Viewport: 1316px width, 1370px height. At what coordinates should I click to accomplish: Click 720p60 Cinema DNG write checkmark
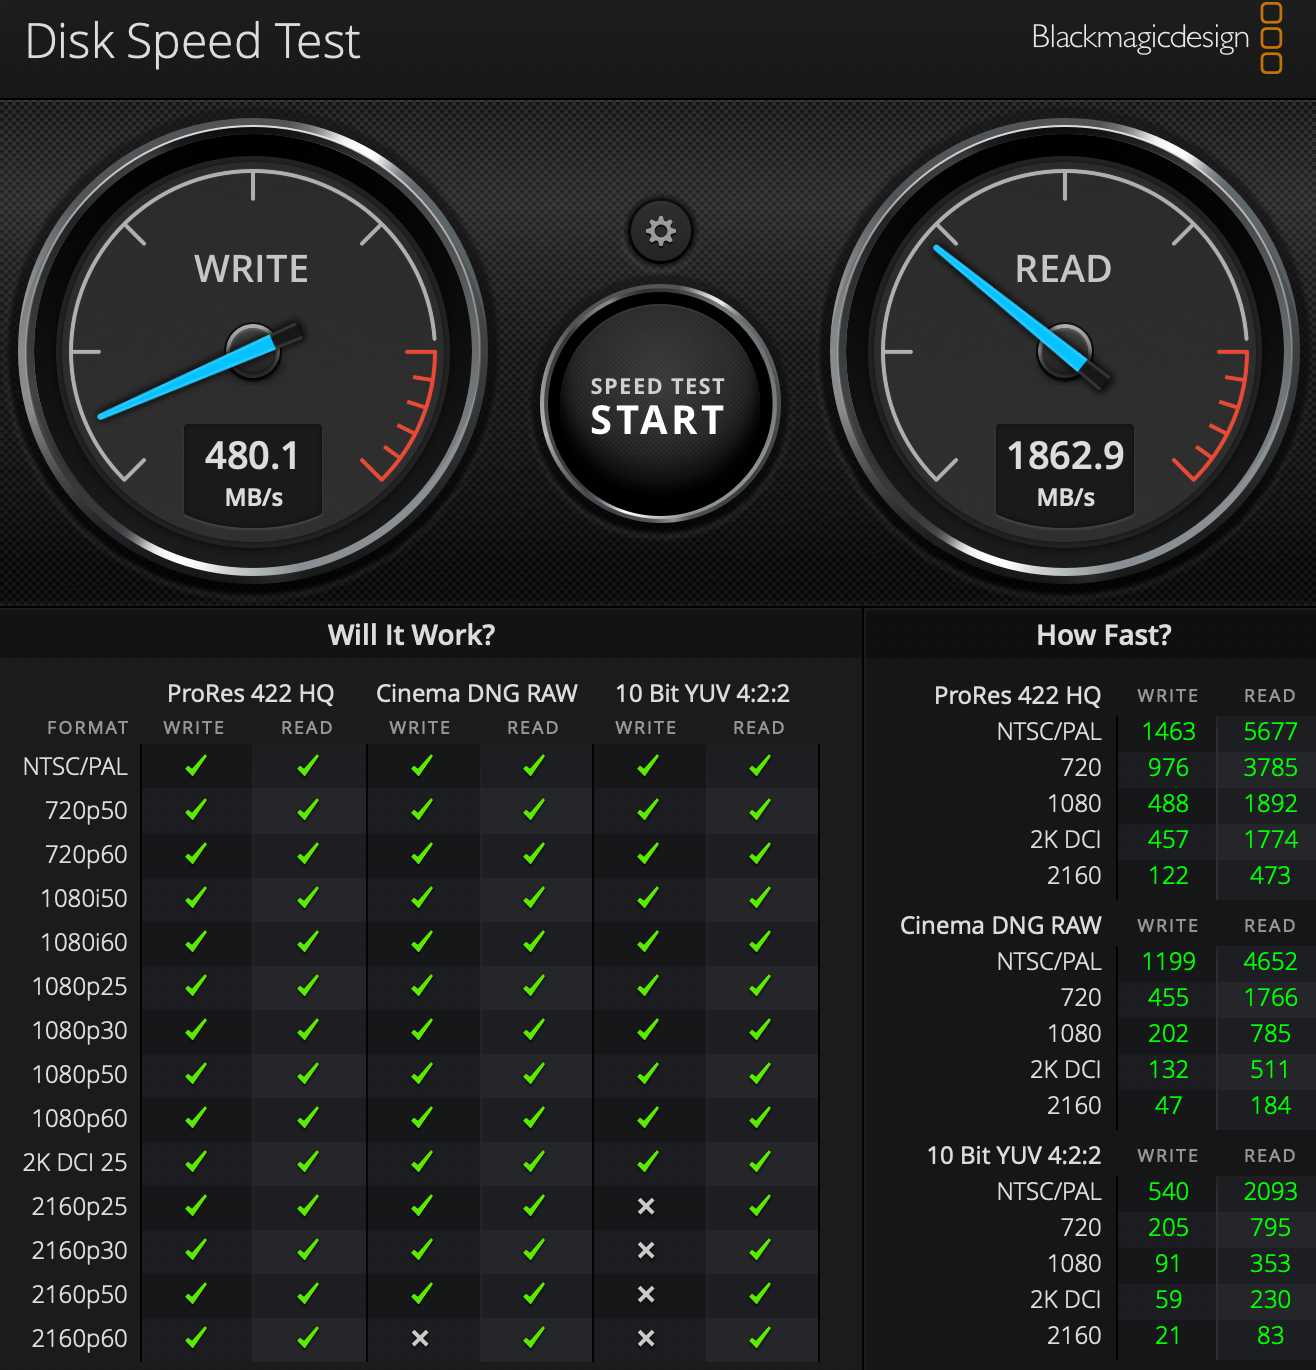[422, 854]
